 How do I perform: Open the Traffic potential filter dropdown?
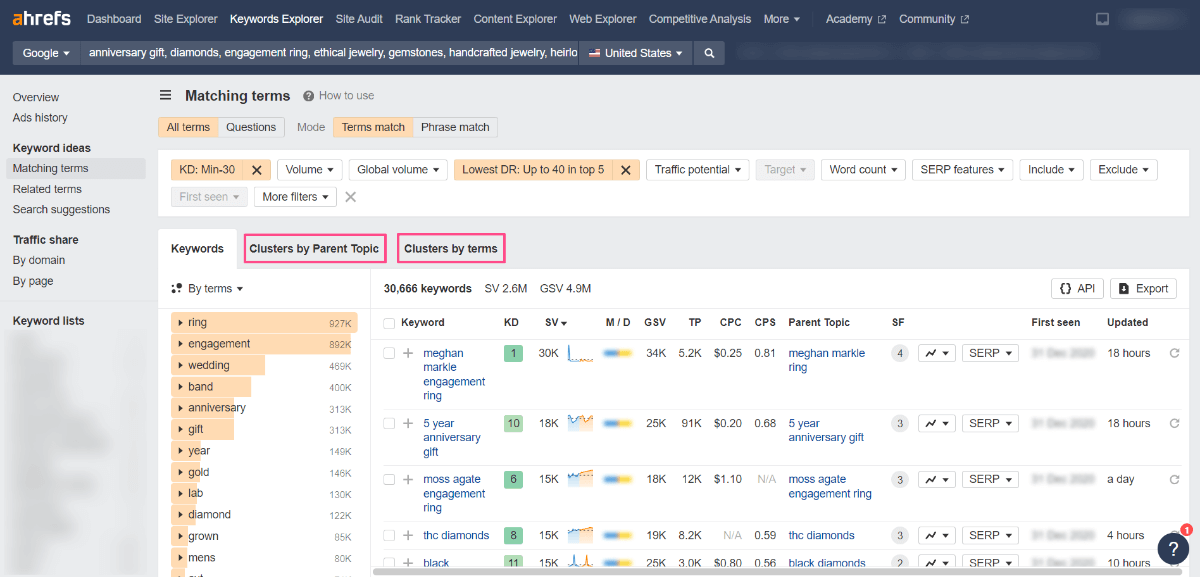[x=698, y=170]
